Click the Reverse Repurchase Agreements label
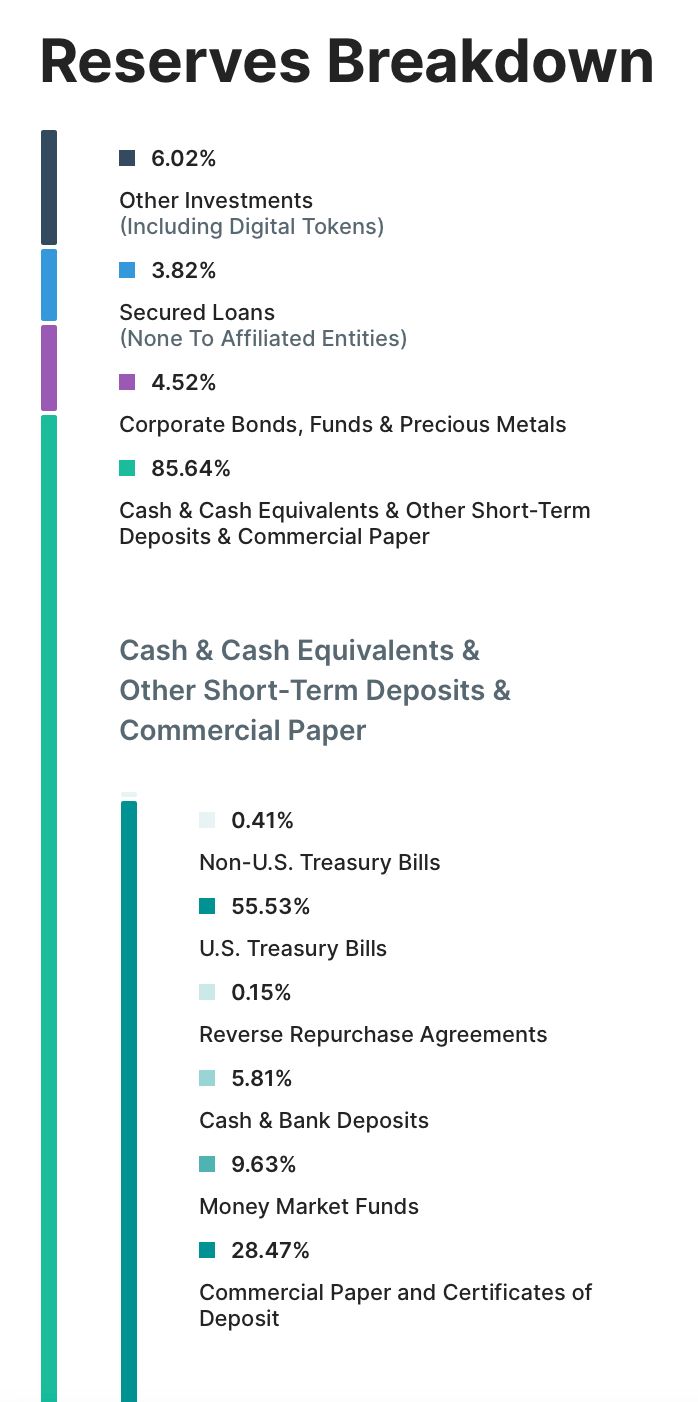 (373, 1034)
